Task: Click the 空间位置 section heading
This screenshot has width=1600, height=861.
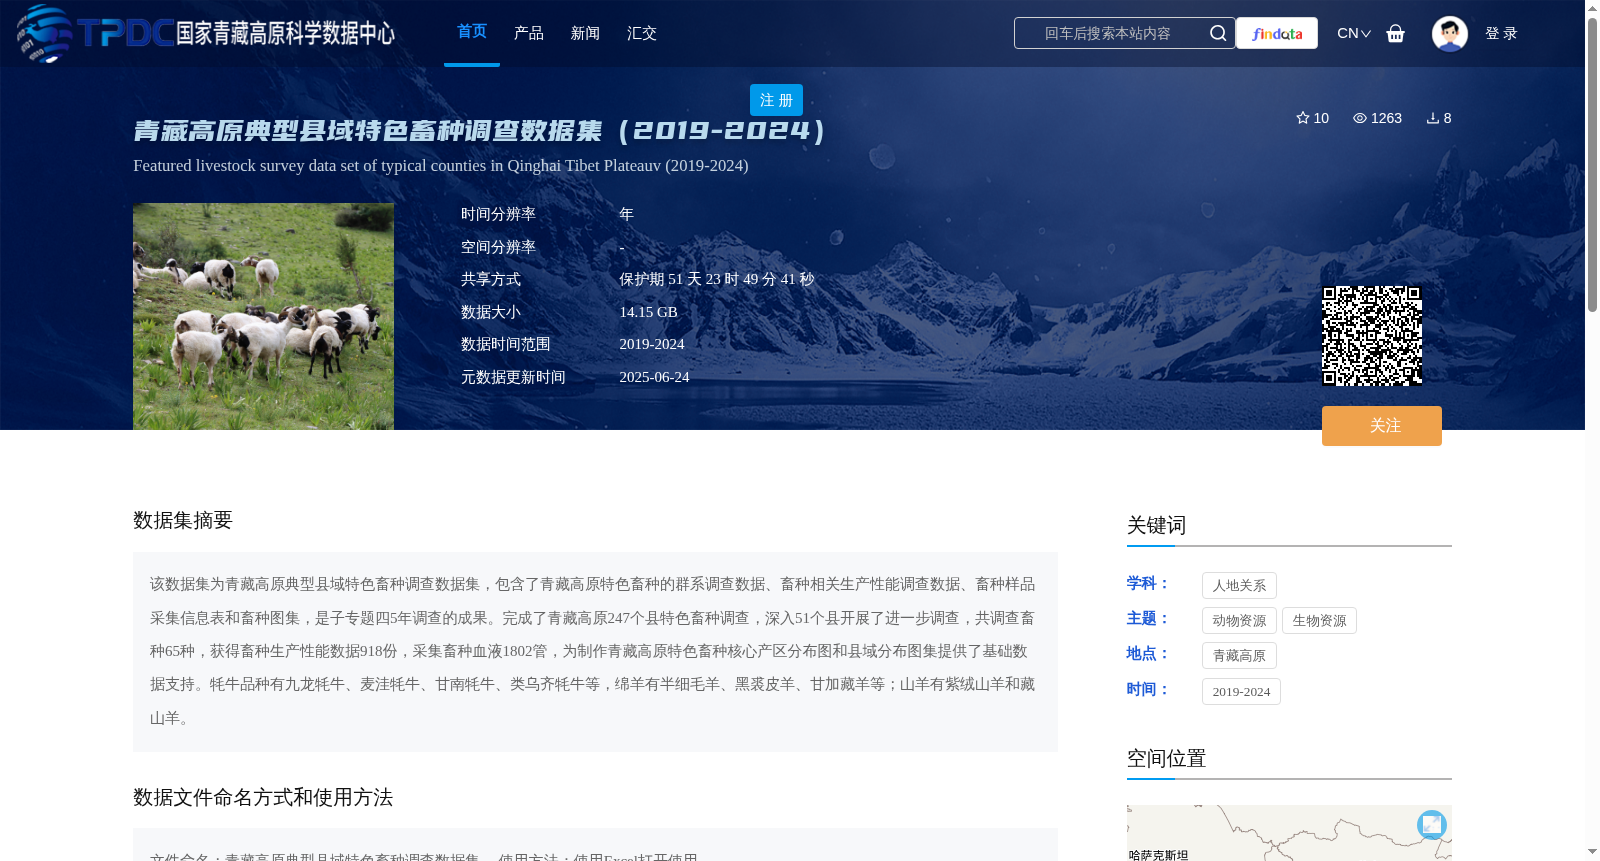Action: point(1166,758)
